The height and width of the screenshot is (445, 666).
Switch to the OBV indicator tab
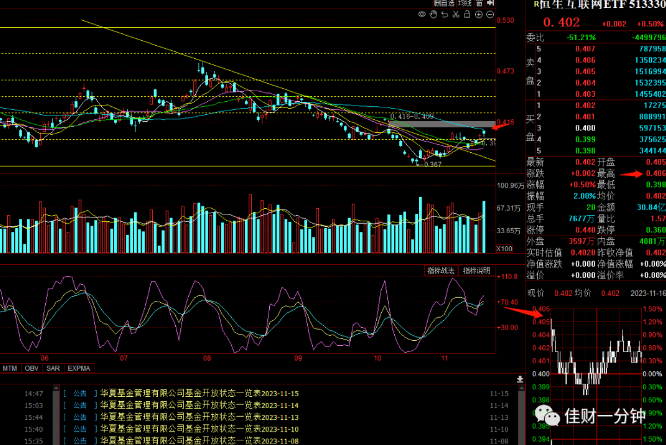point(31,368)
